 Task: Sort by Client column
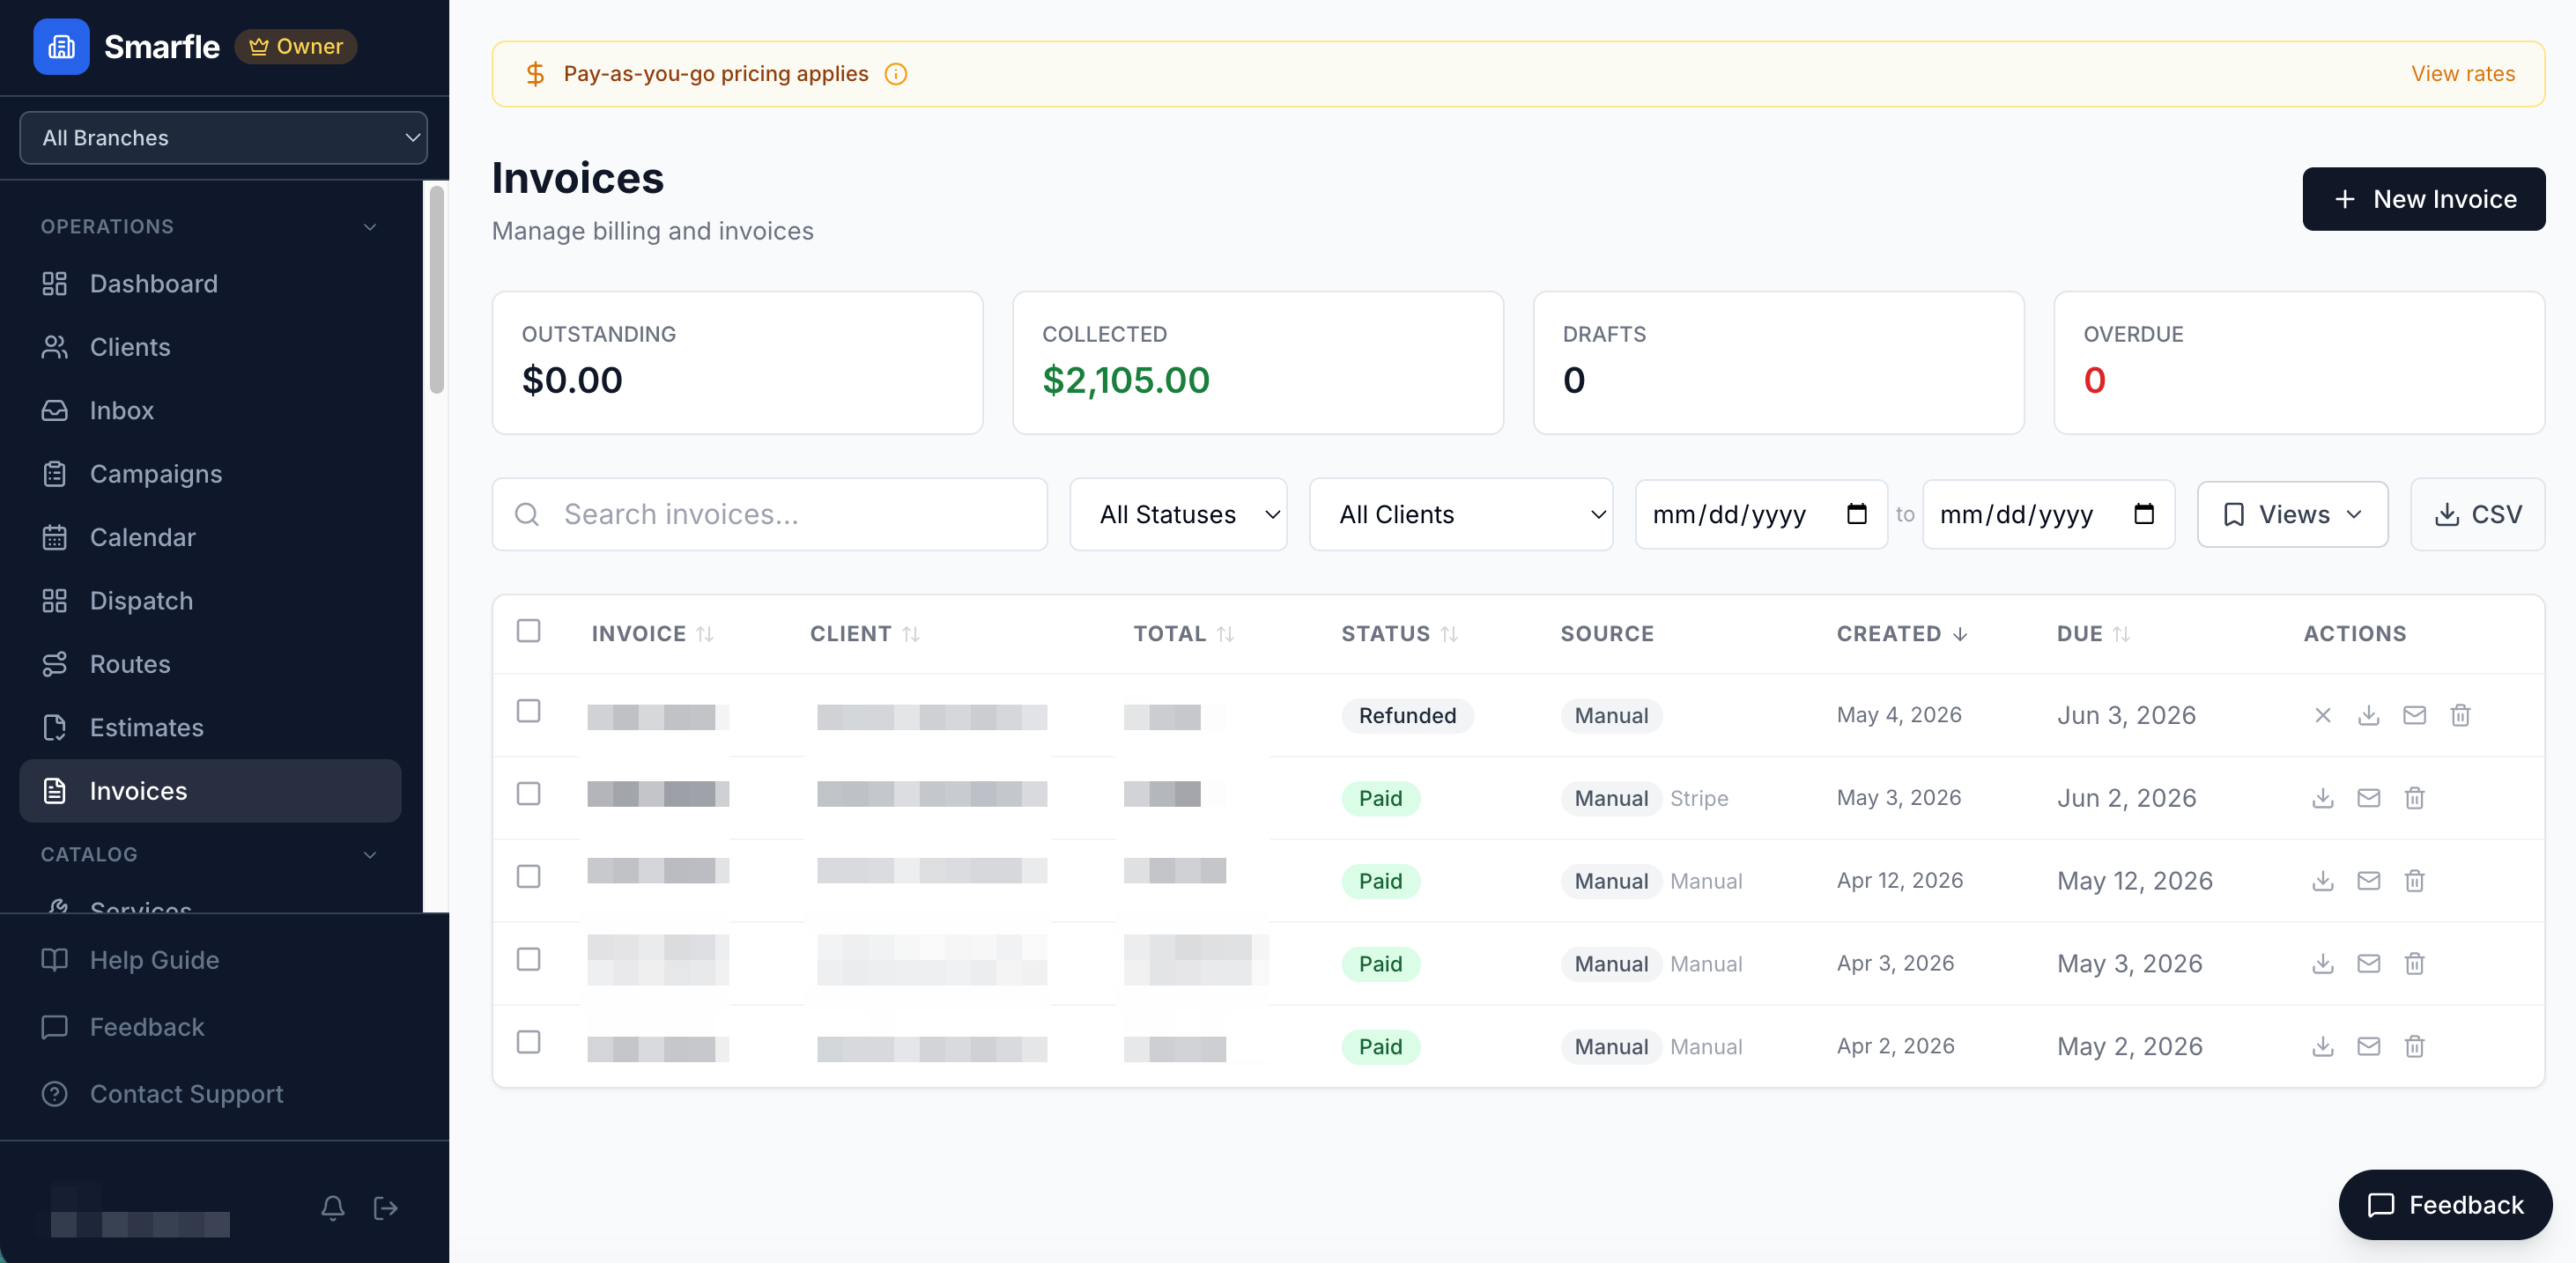(x=864, y=634)
